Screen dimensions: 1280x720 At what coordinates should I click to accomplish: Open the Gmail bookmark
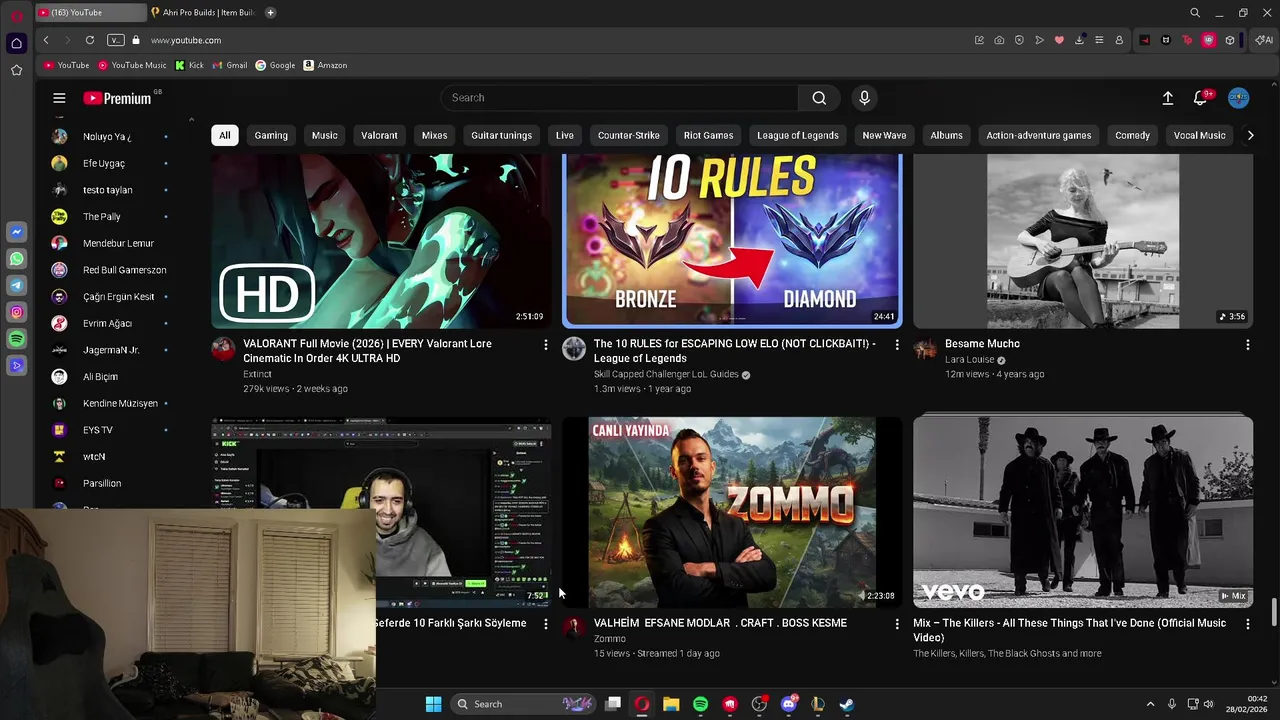tap(229, 65)
